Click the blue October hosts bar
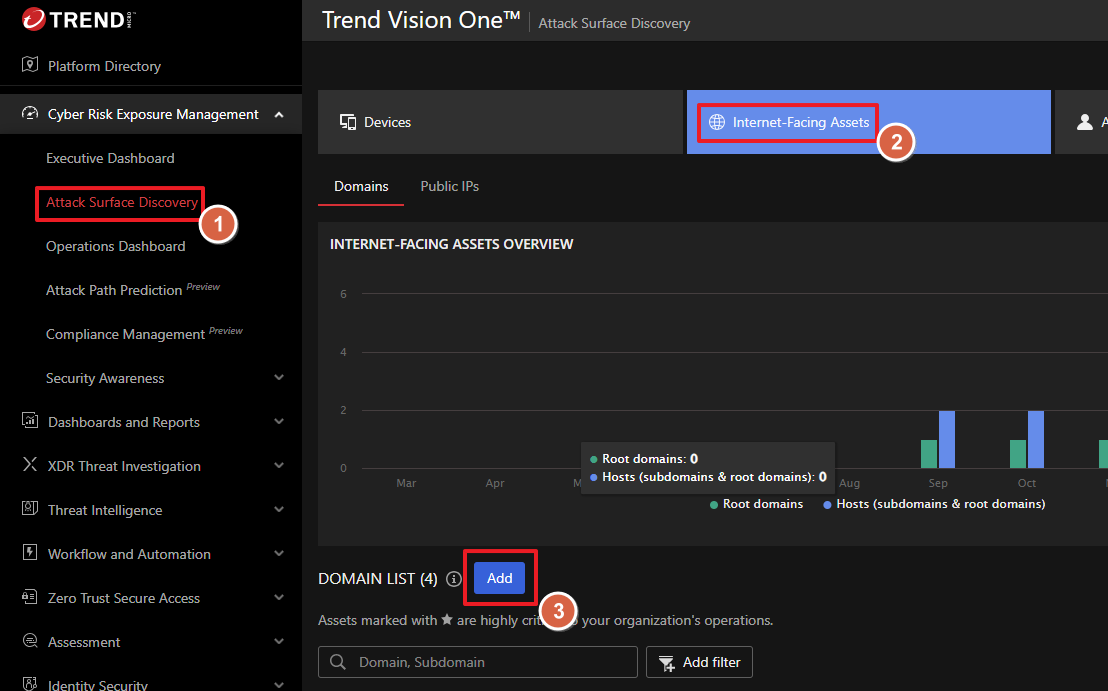Image resolution: width=1108 pixels, height=691 pixels. point(1036,439)
